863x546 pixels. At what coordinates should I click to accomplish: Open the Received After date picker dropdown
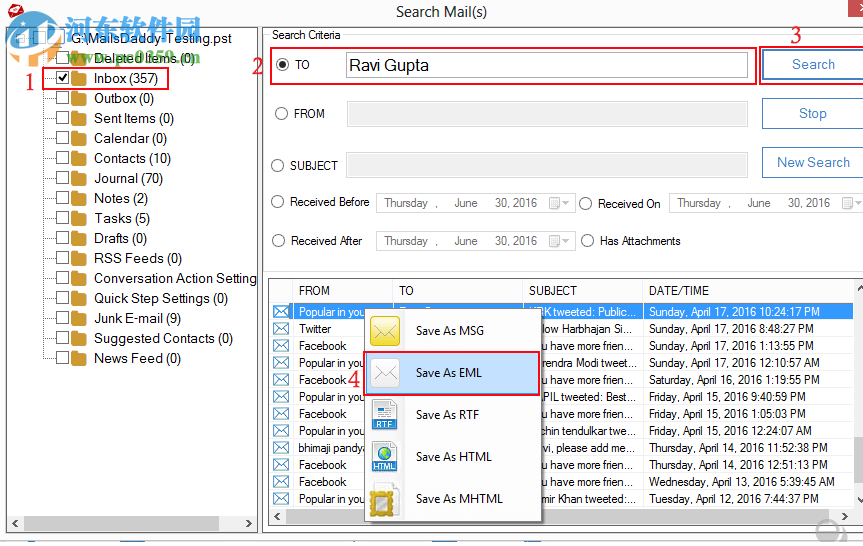coord(559,241)
